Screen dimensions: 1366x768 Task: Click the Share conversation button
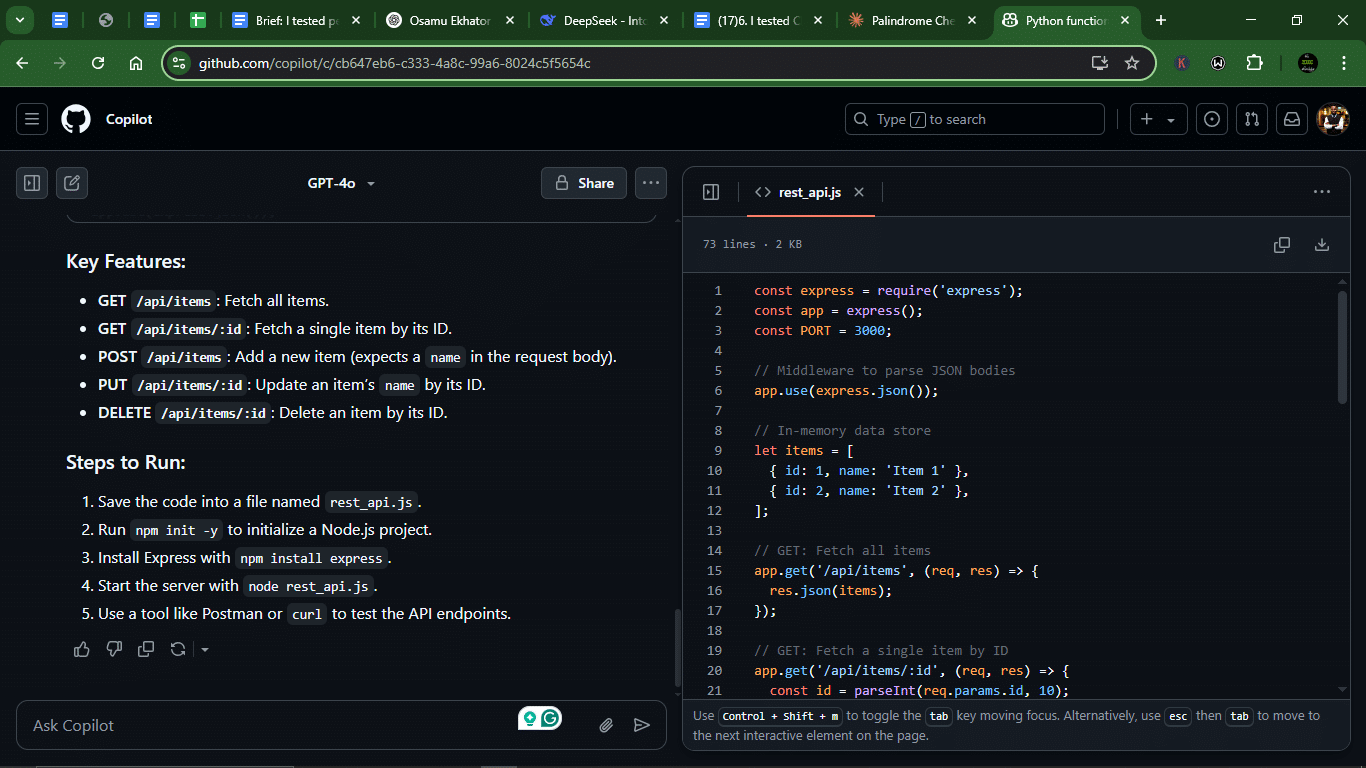(584, 183)
